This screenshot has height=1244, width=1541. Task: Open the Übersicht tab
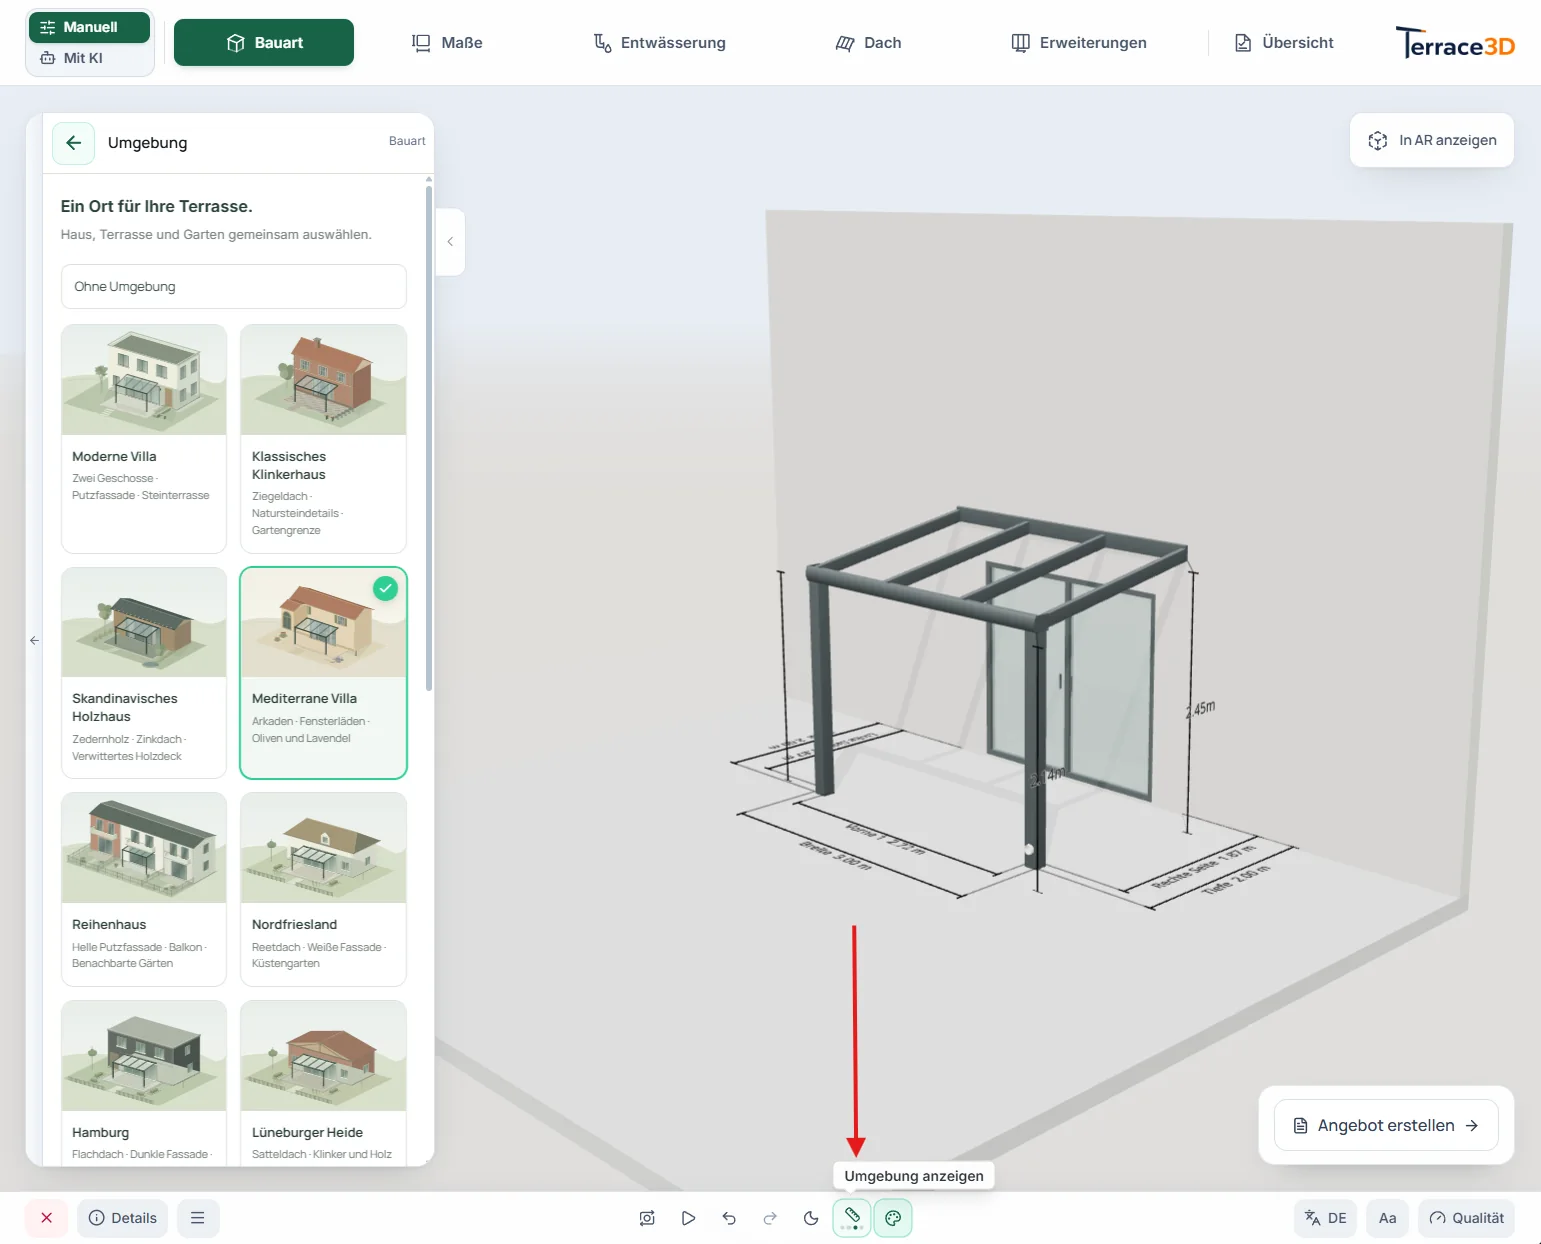coord(1284,43)
